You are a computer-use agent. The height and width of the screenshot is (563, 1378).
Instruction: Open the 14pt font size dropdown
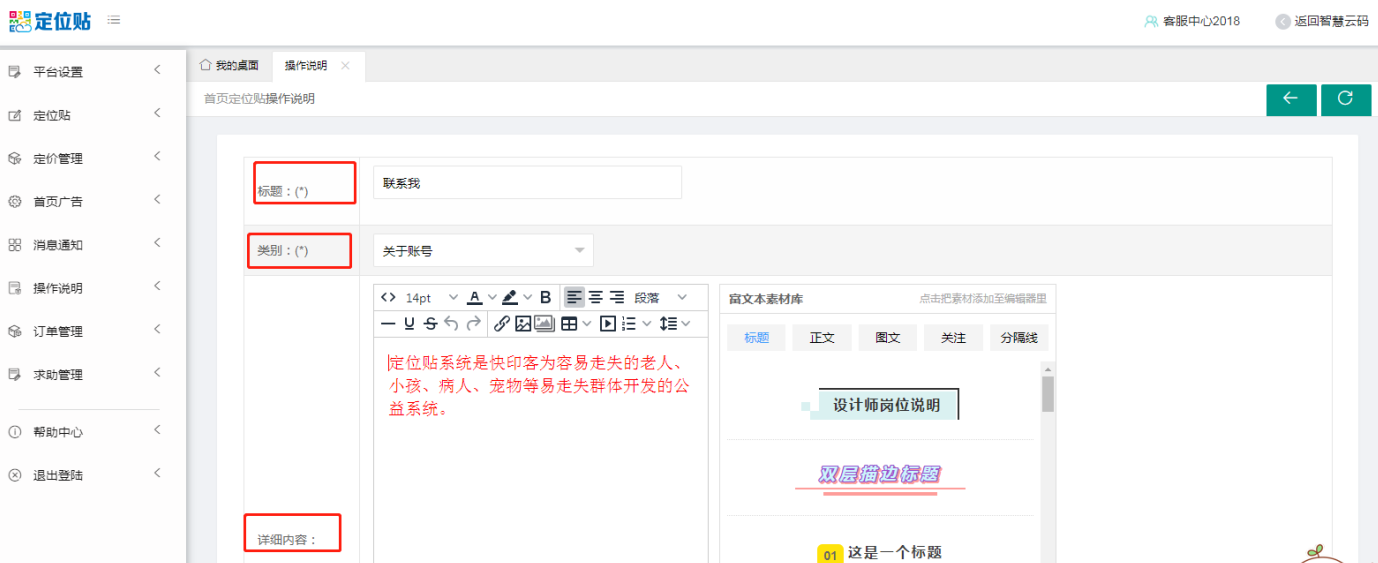tap(432, 298)
